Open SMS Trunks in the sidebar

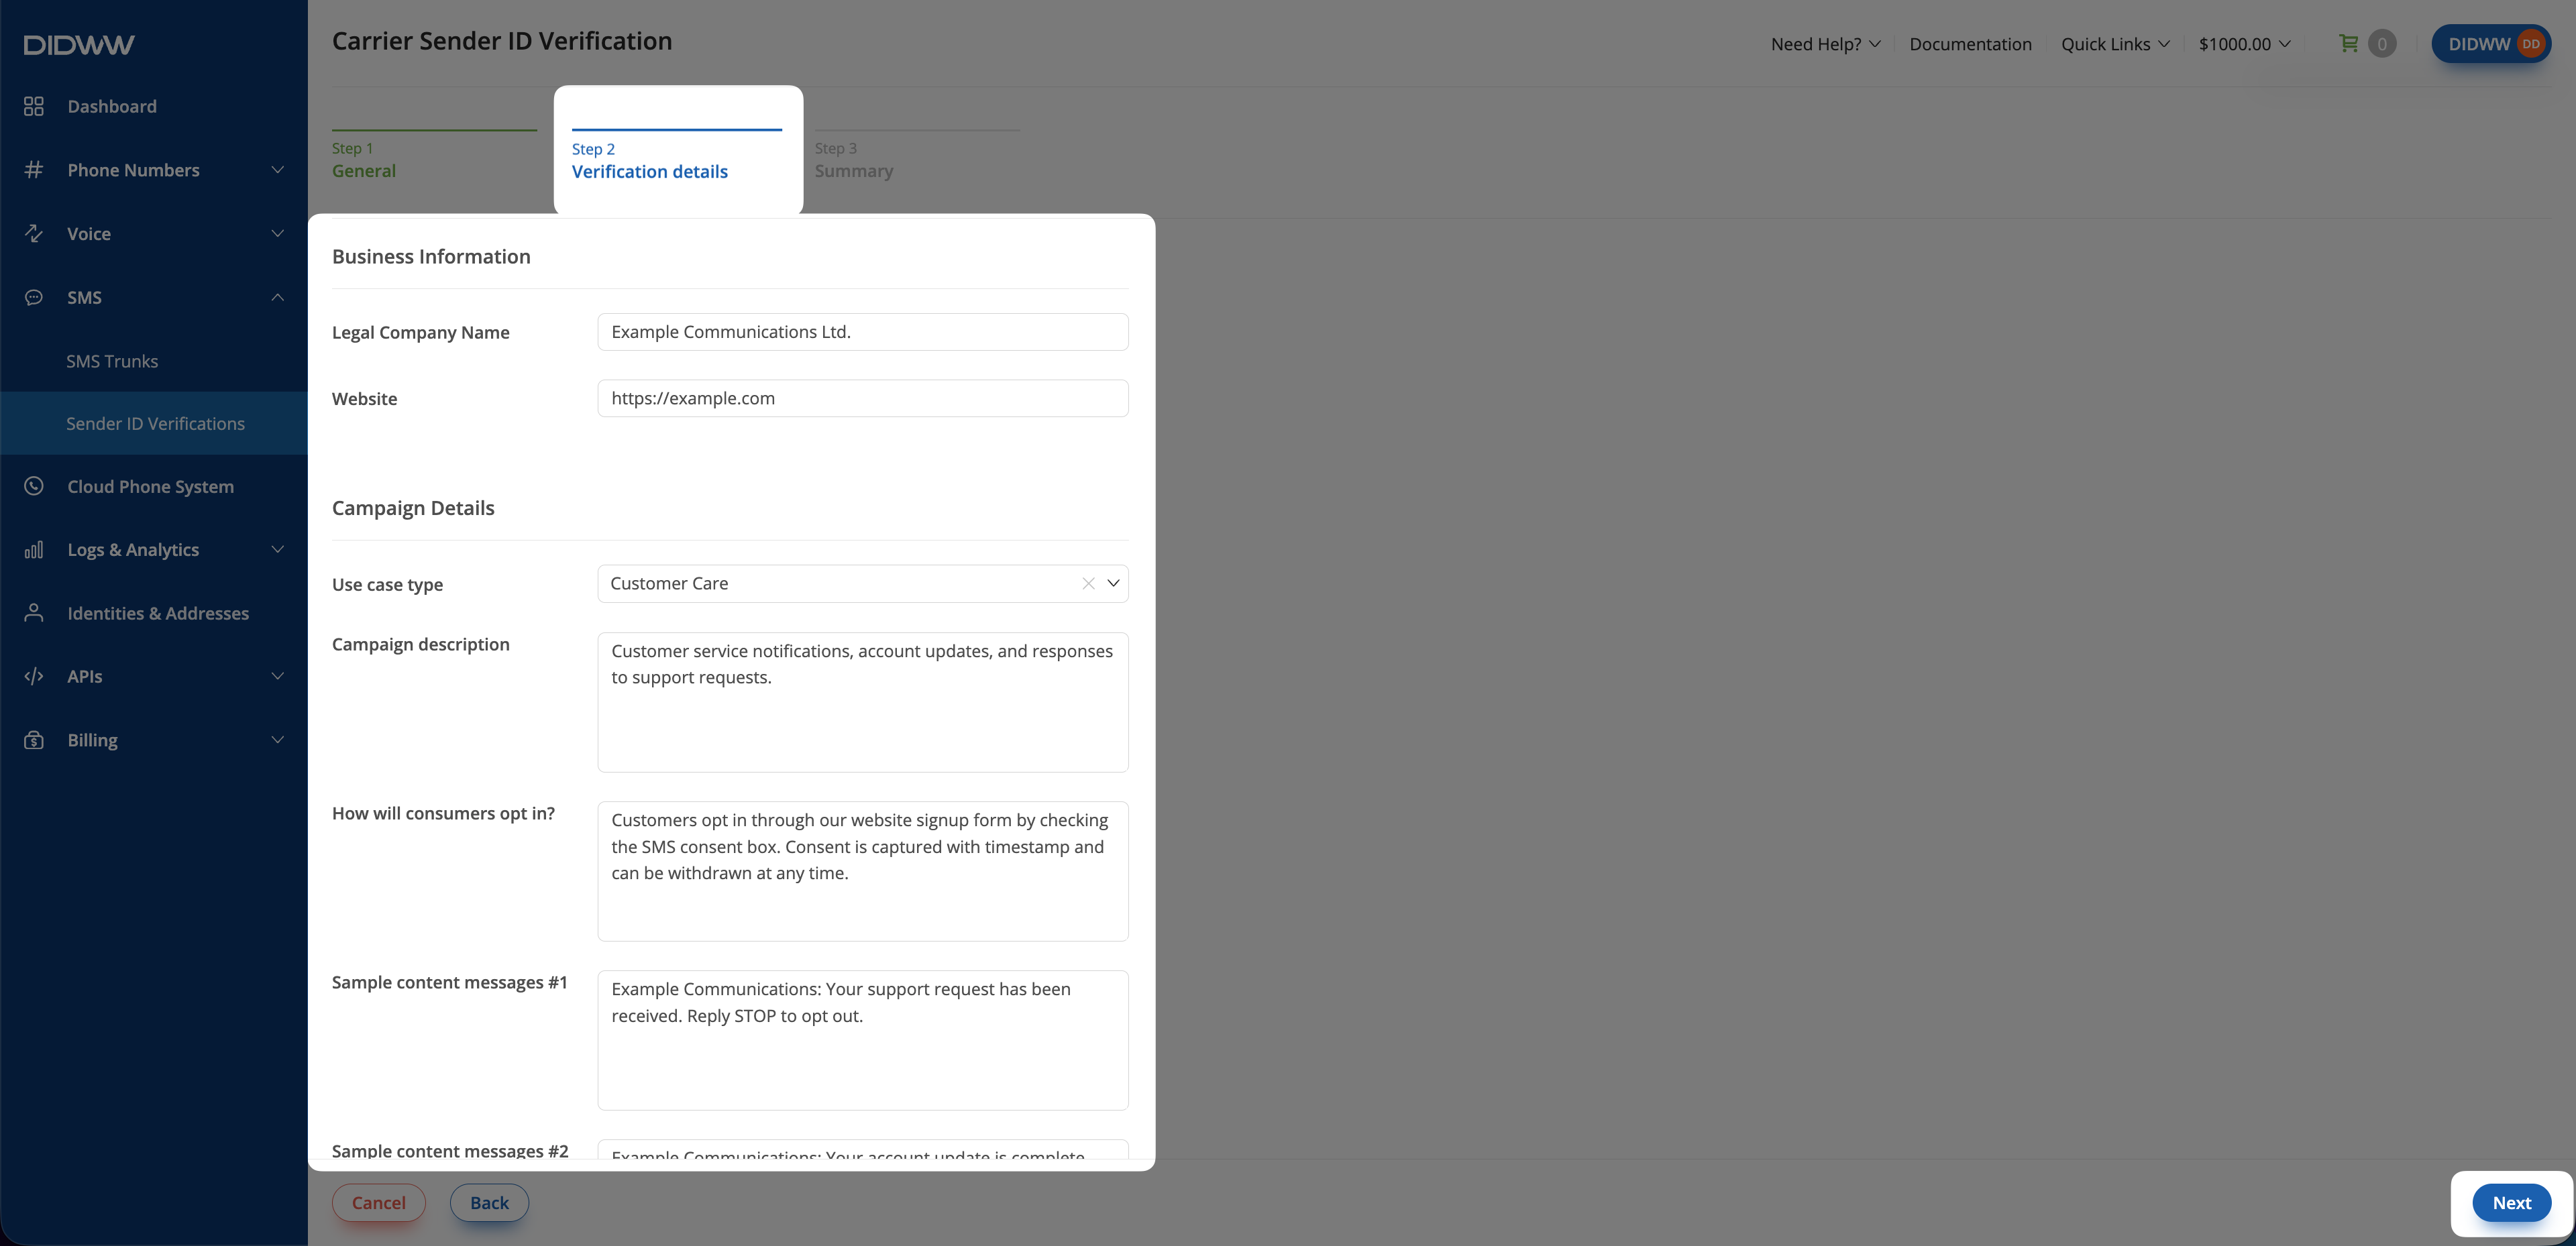112,361
